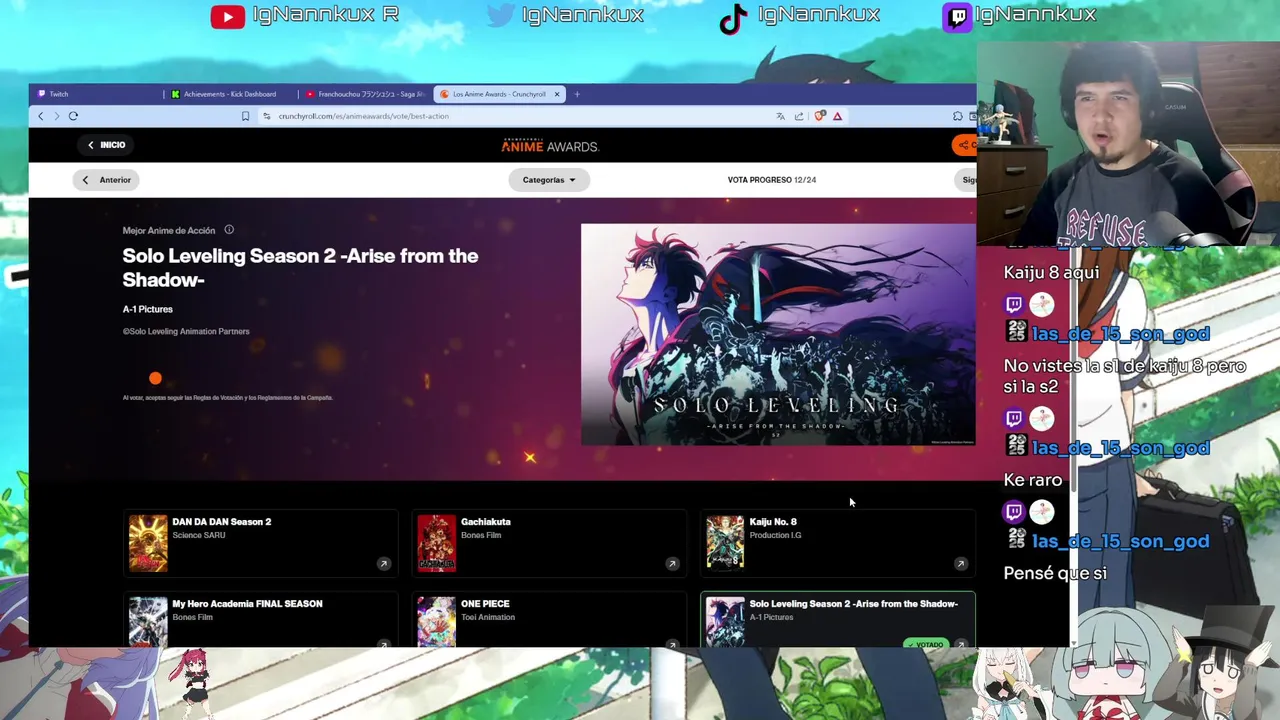Click the TikTok icon in overlay

click(734, 18)
